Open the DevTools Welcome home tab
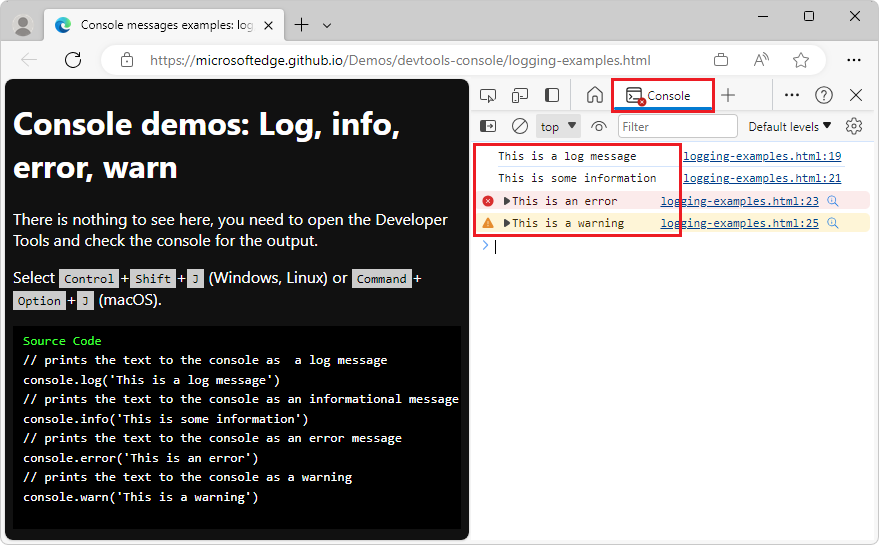879x545 pixels. [595, 95]
